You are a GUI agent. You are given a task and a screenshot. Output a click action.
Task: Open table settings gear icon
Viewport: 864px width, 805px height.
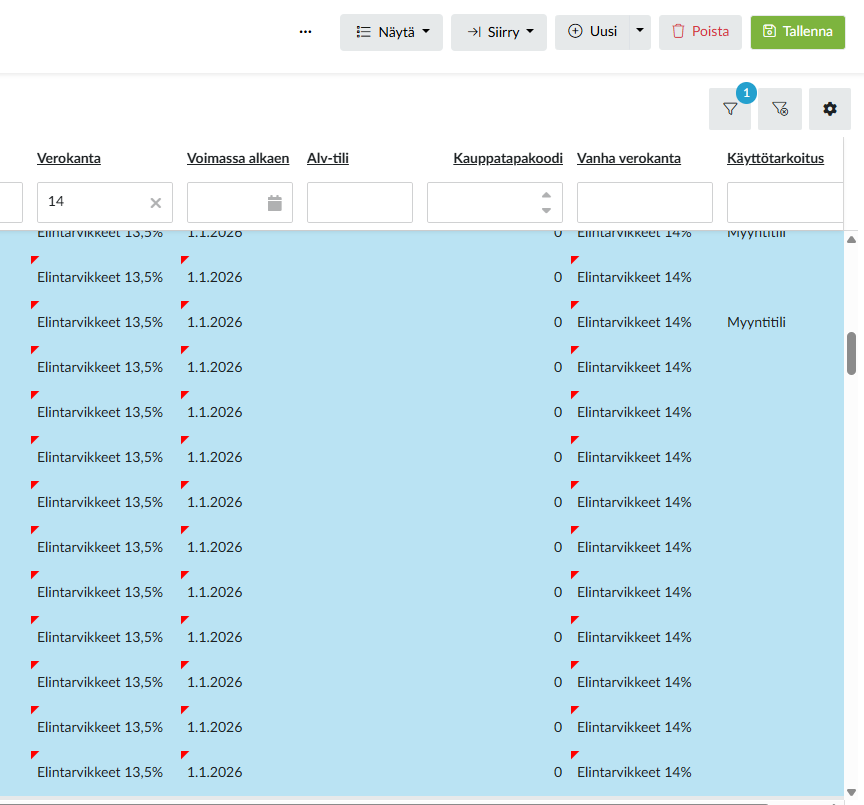pyautogui.click(x=829, y=109)
